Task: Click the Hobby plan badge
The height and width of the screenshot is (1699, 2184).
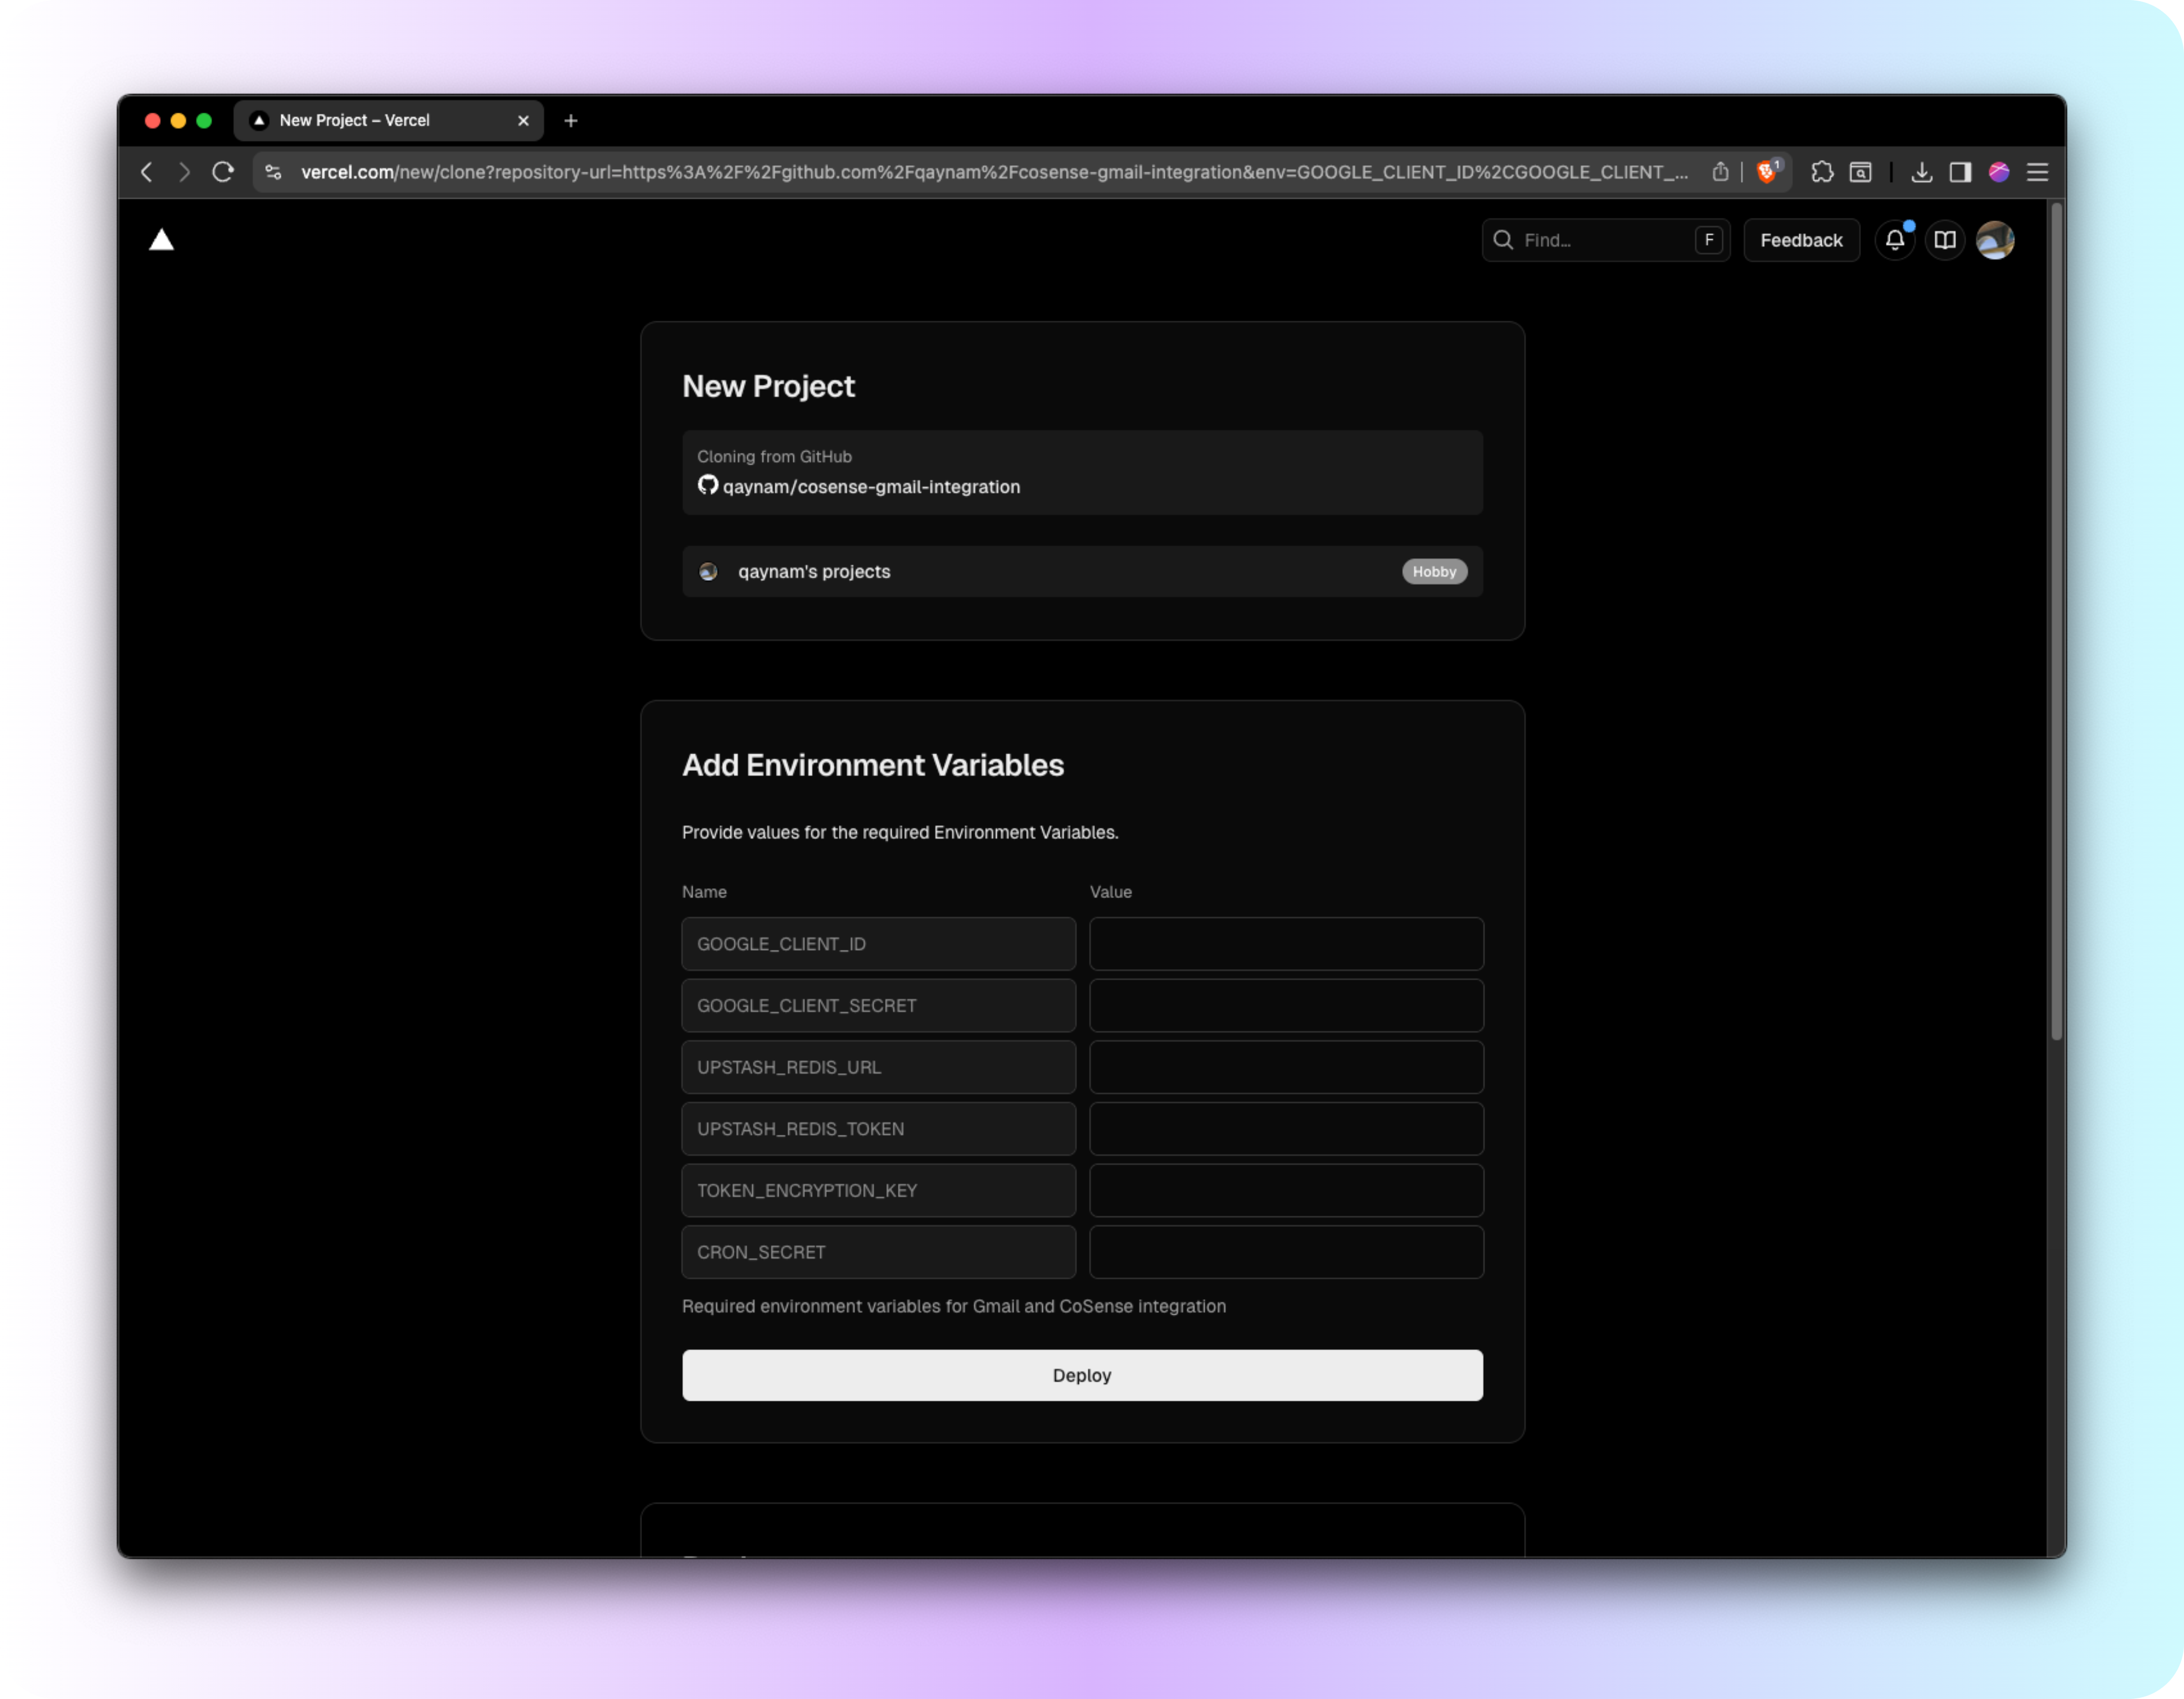Action: pyautogui.click(x=1434, y=572)
